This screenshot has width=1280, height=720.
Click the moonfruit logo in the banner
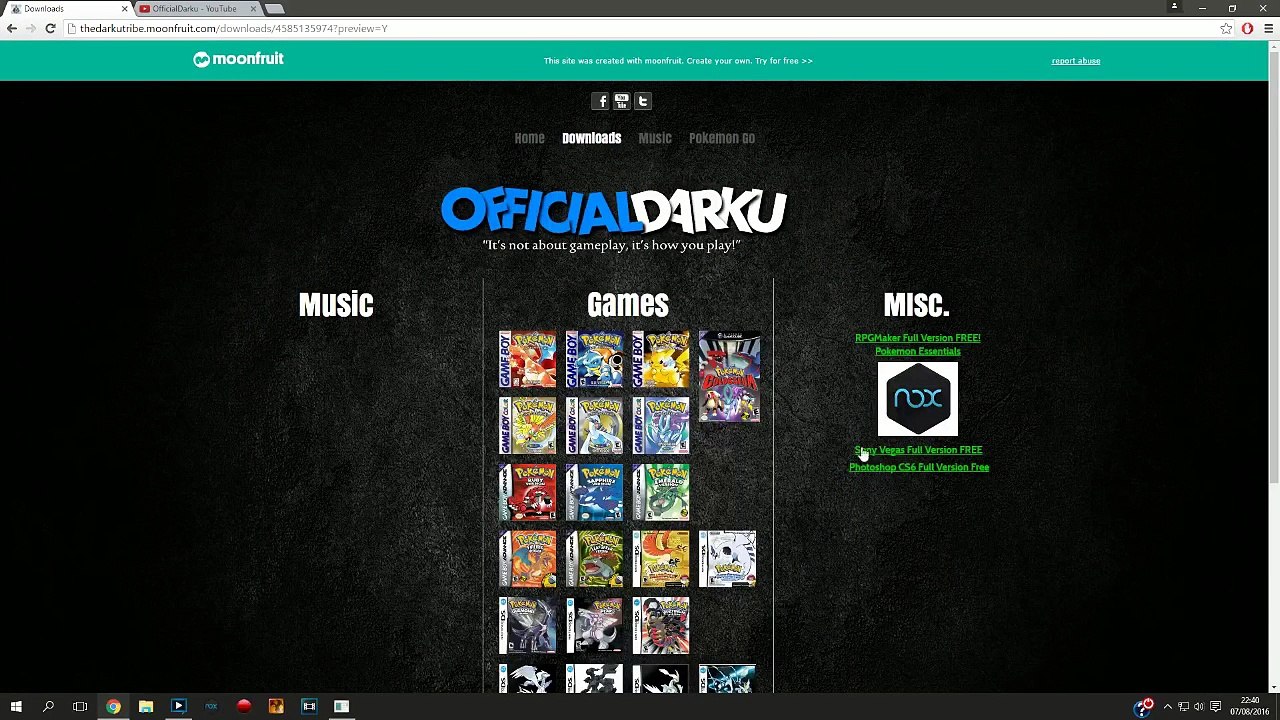(238, 60)
